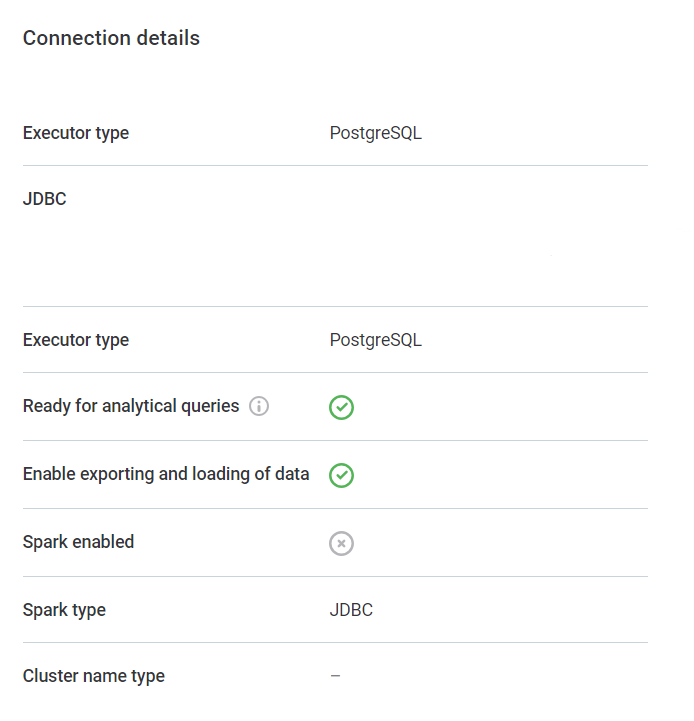Image resolution: width=694 pixels, height=721 pixels.
Task: Click the Cluster name type label
Action: [94, 676]
